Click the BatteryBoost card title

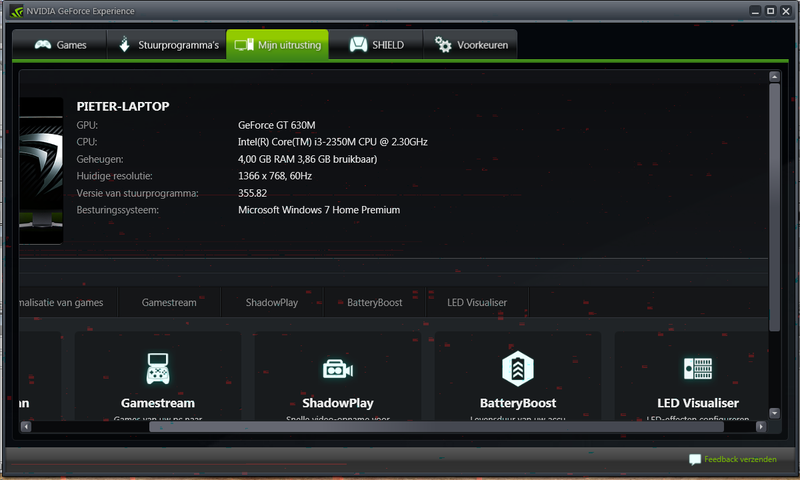click(x=518, y=403)
